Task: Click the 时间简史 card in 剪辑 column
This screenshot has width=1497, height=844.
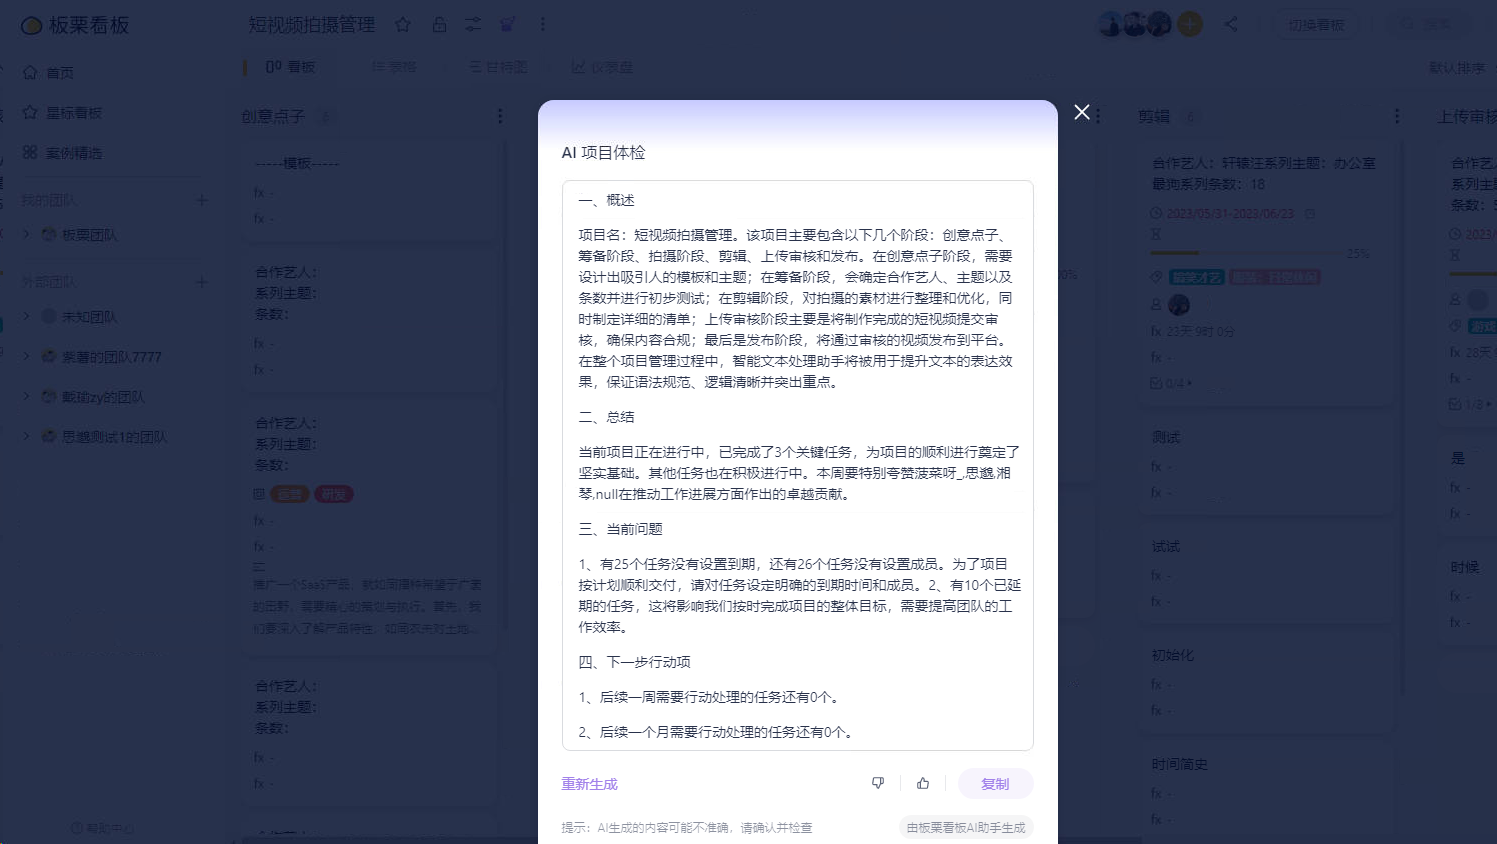Action: click(1265, 790)
